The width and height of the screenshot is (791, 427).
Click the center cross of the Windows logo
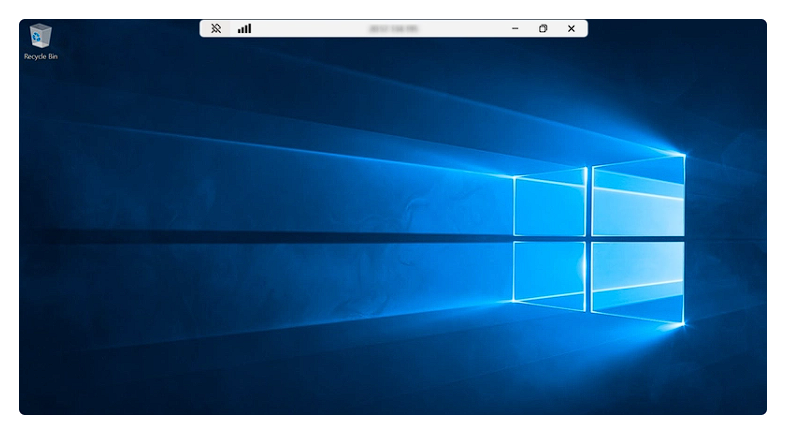point(589,238)
